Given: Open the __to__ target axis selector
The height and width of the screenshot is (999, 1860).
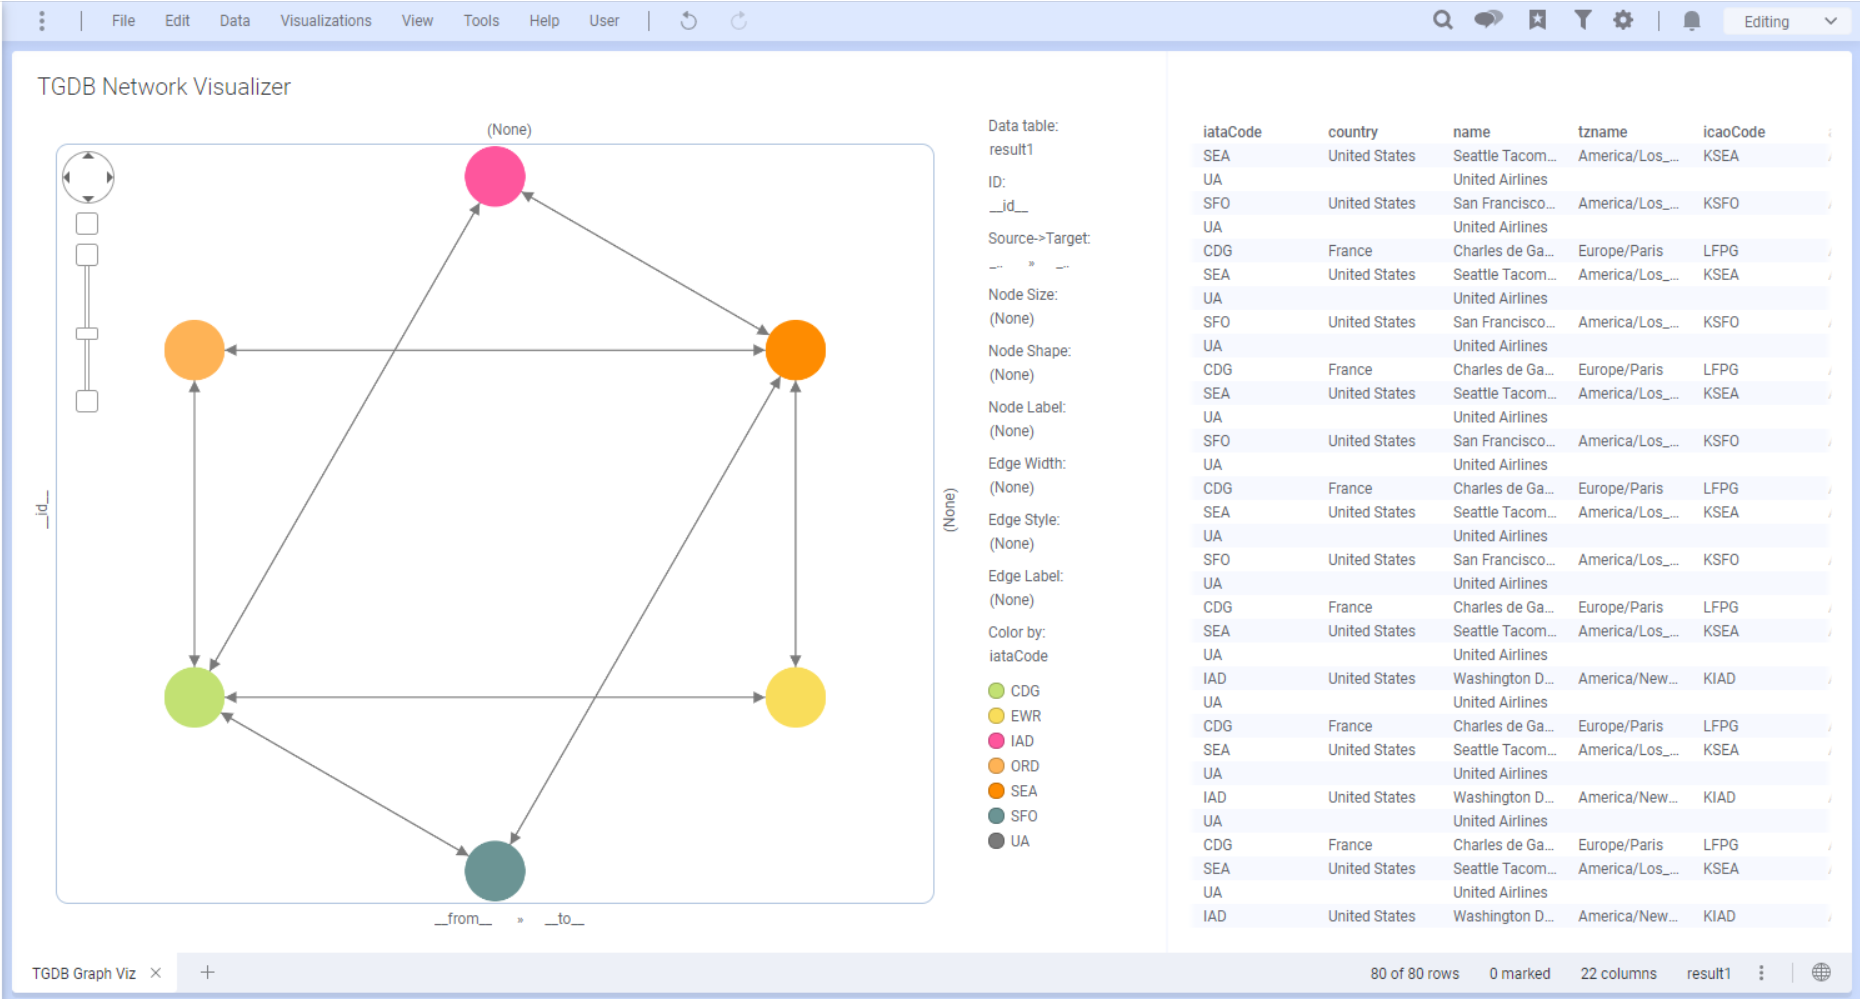Looking at the screenshot, I should [x=565, y=919].
